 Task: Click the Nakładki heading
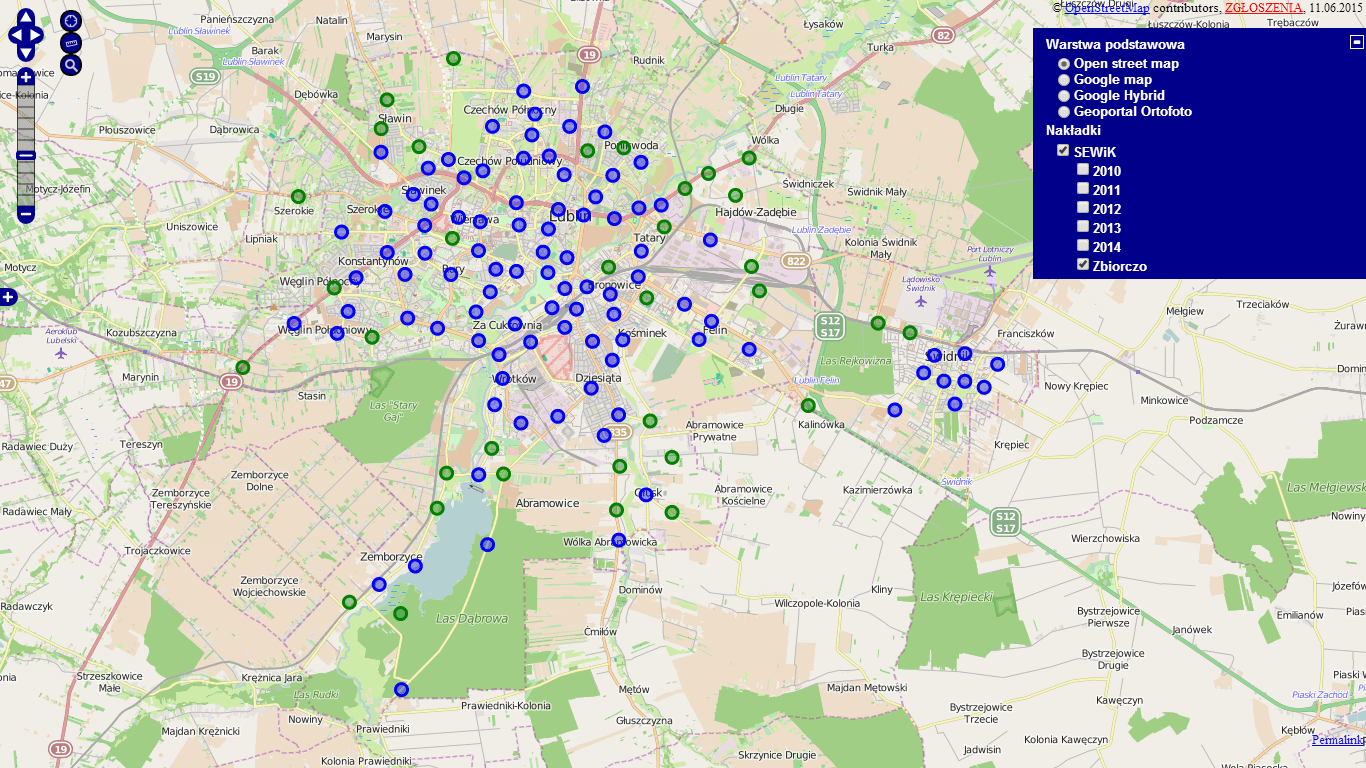pyautogui.click(x=1073, y=131)
